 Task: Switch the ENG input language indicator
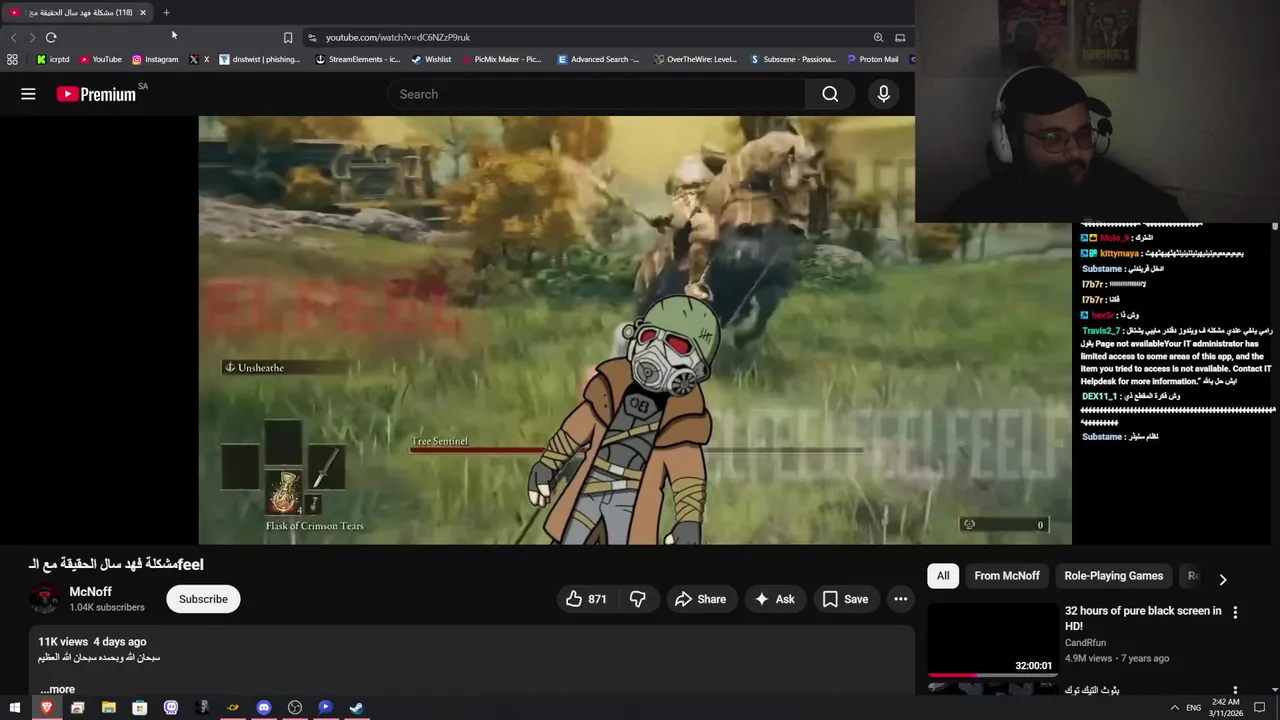pyautogui.click(x=1194, y=708)
